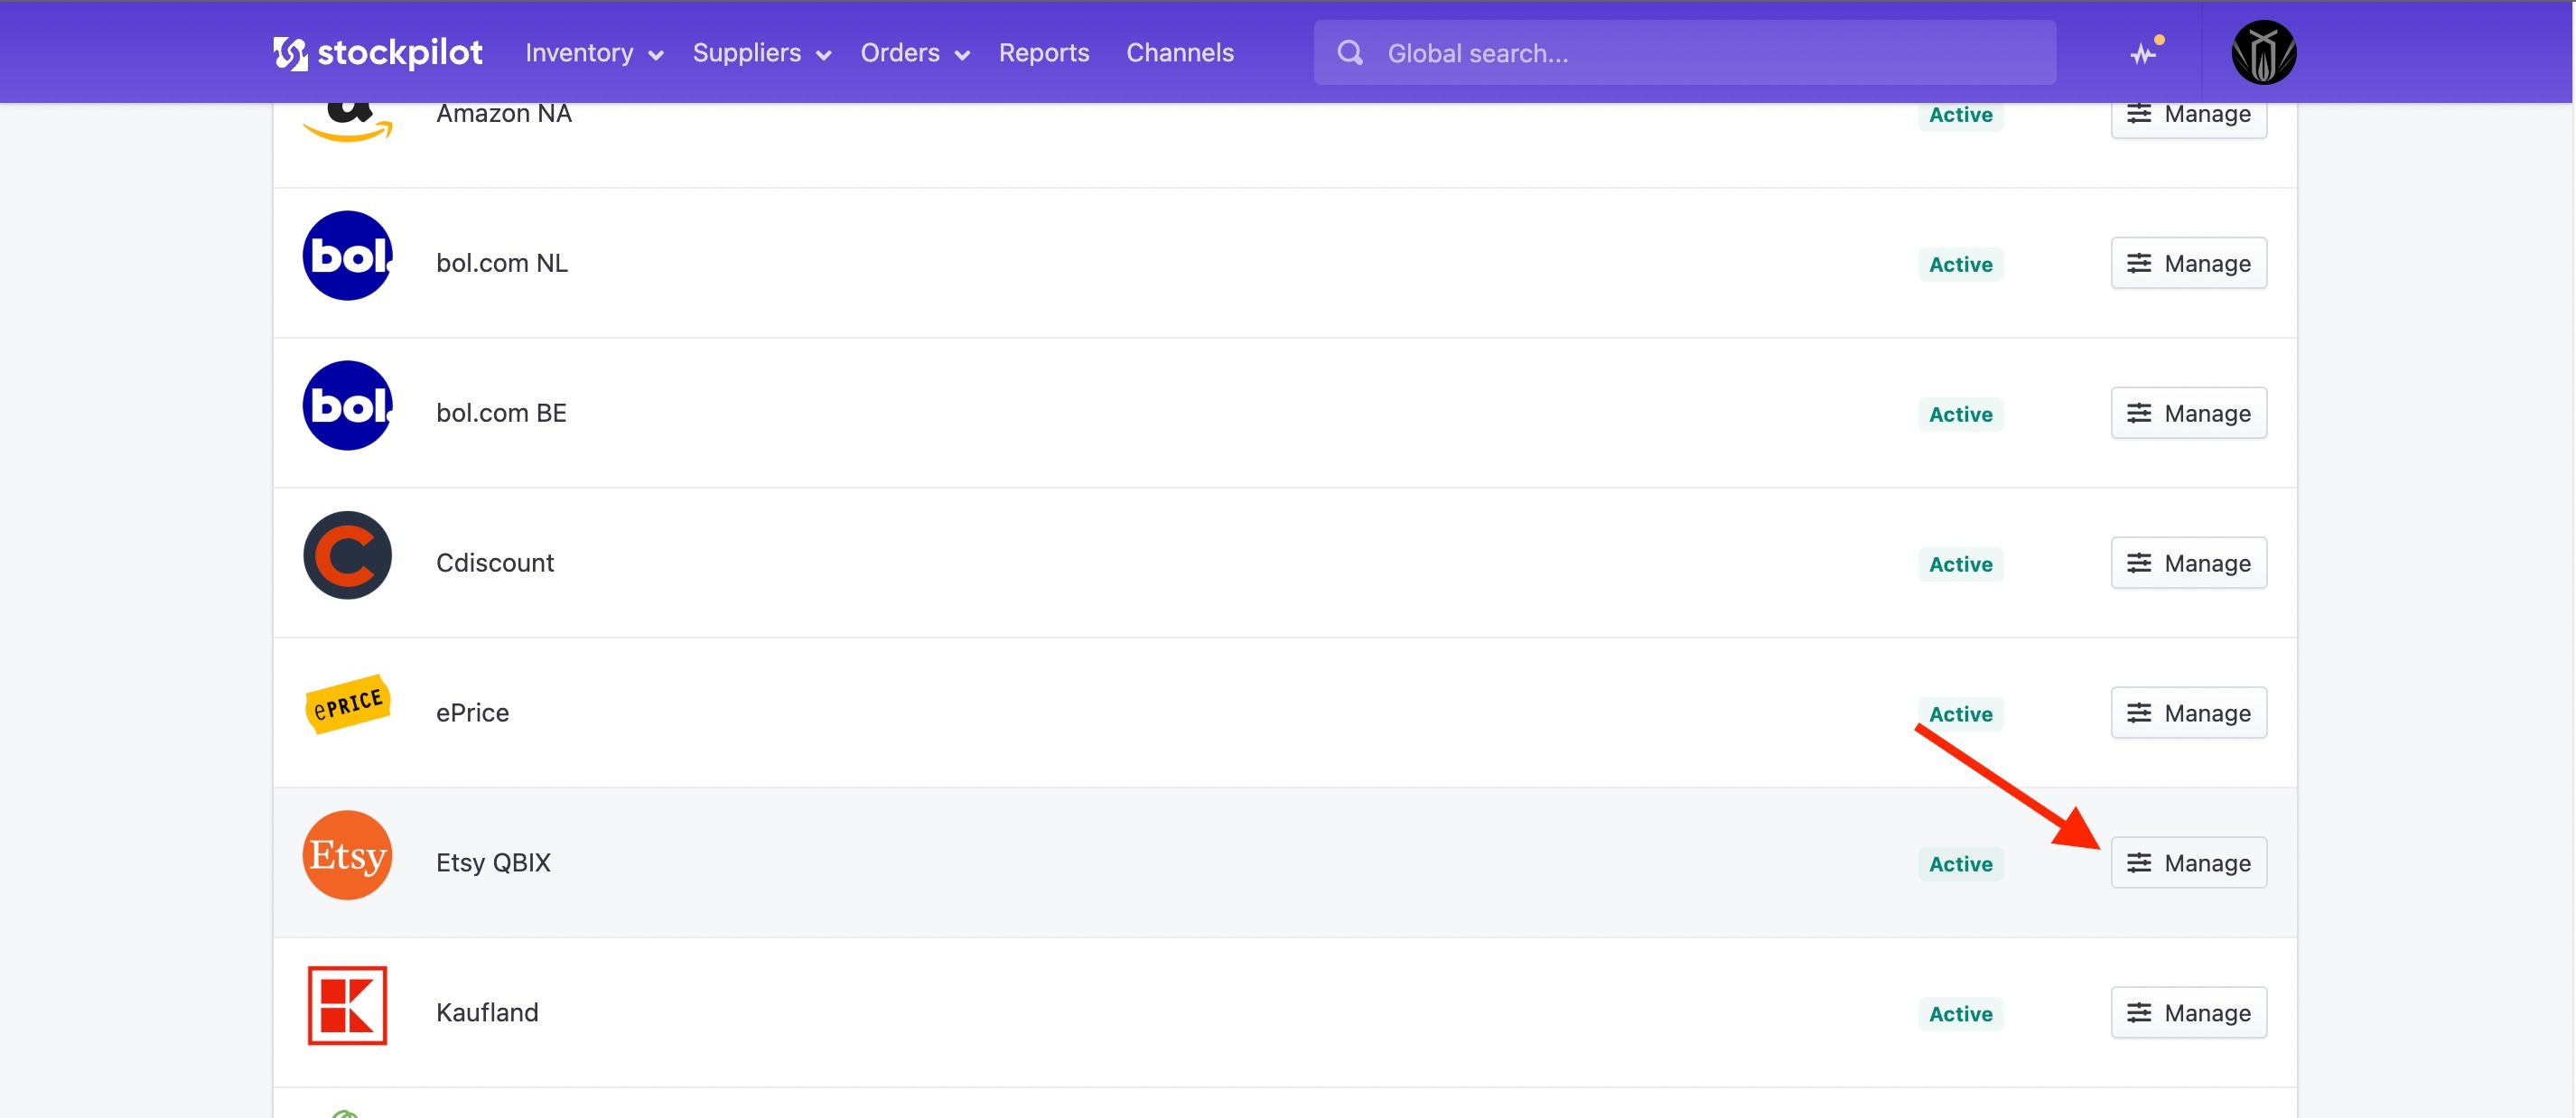
Task: Select the bol.com BE channel name
Action: coord(501,414)
